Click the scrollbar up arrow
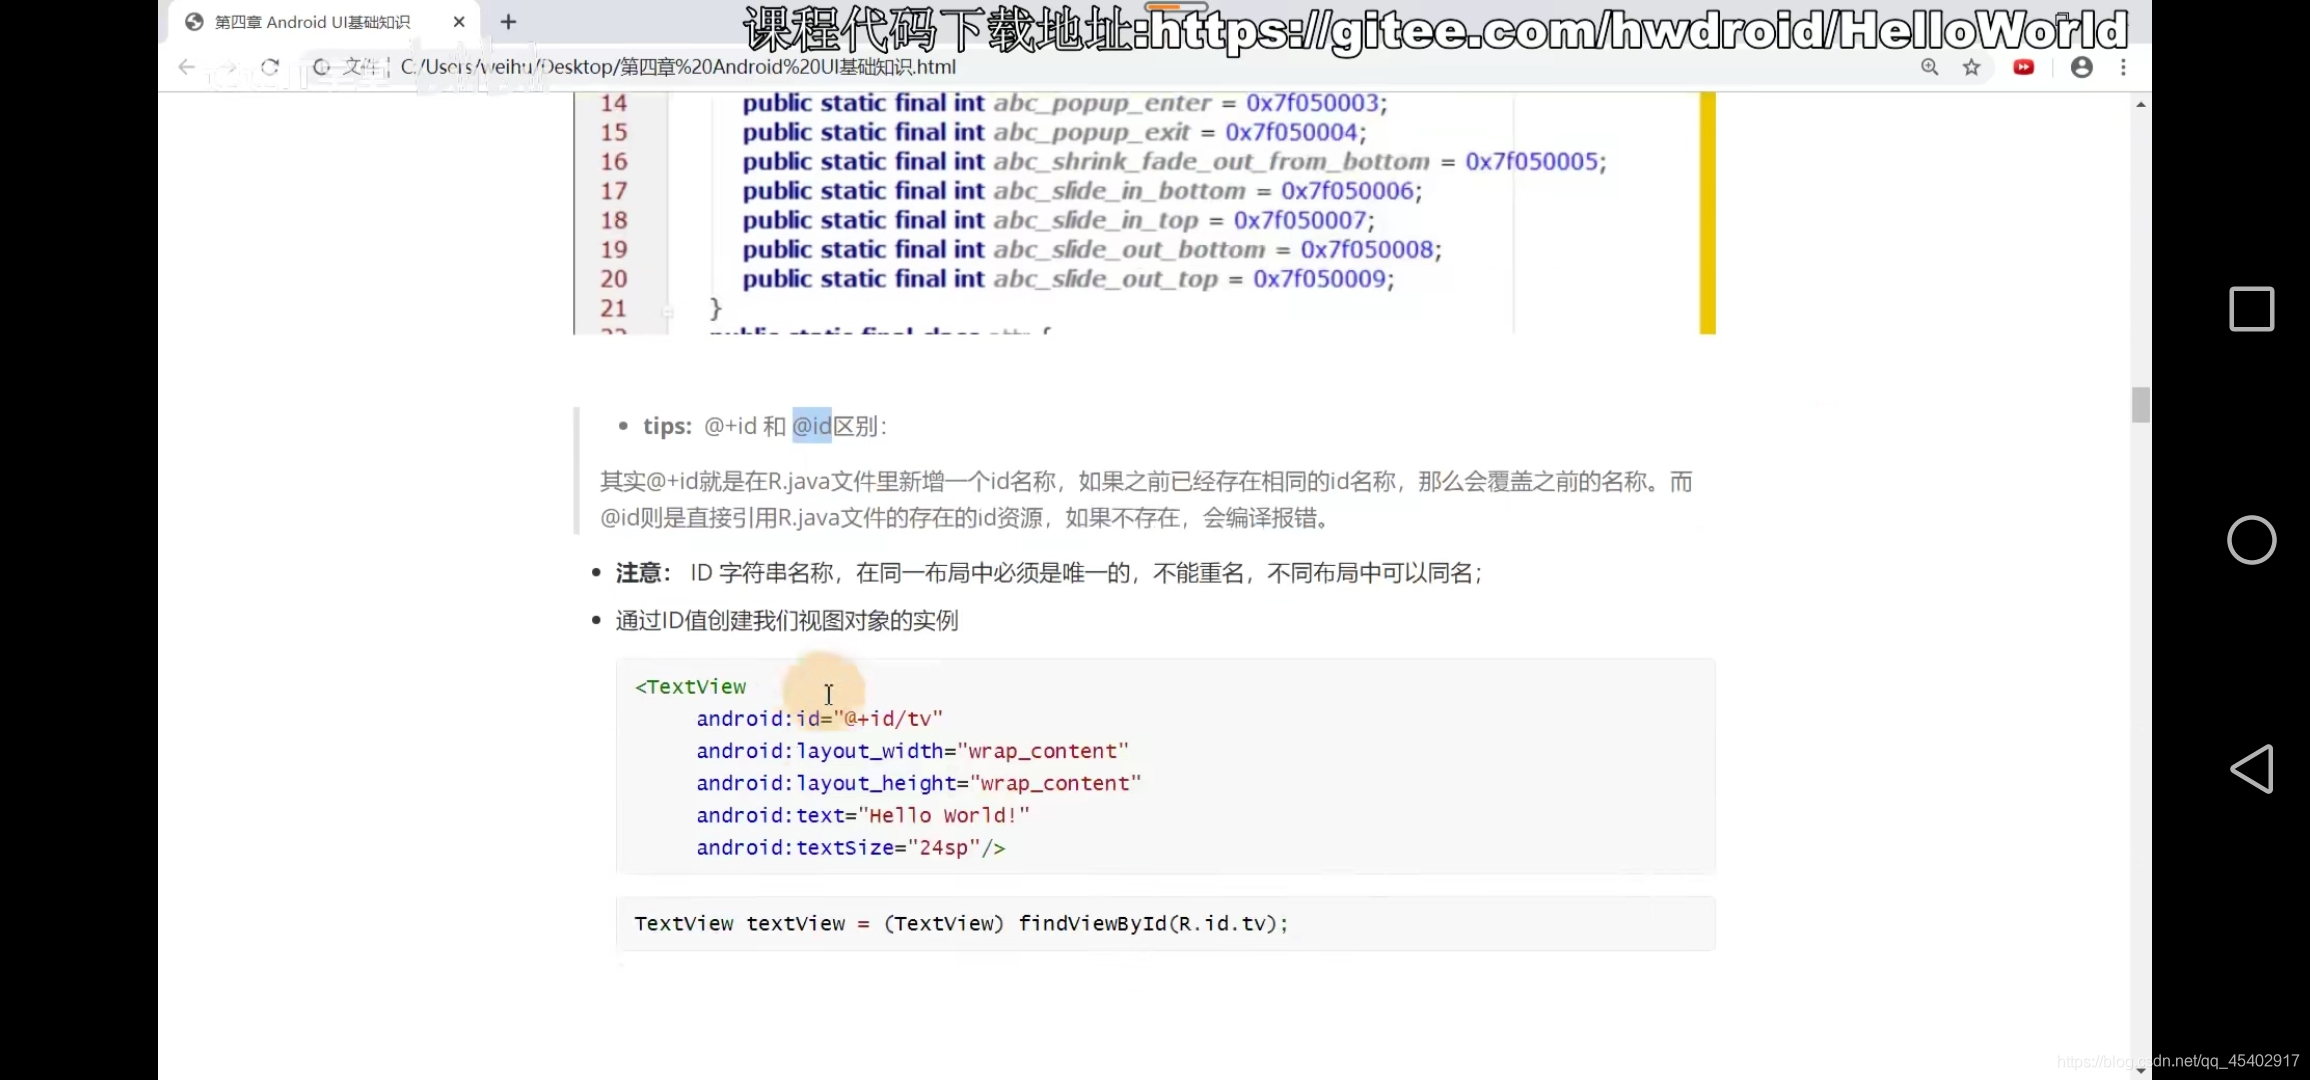This screenshot has width=2310, height=1080. (x=2141, y=104)
